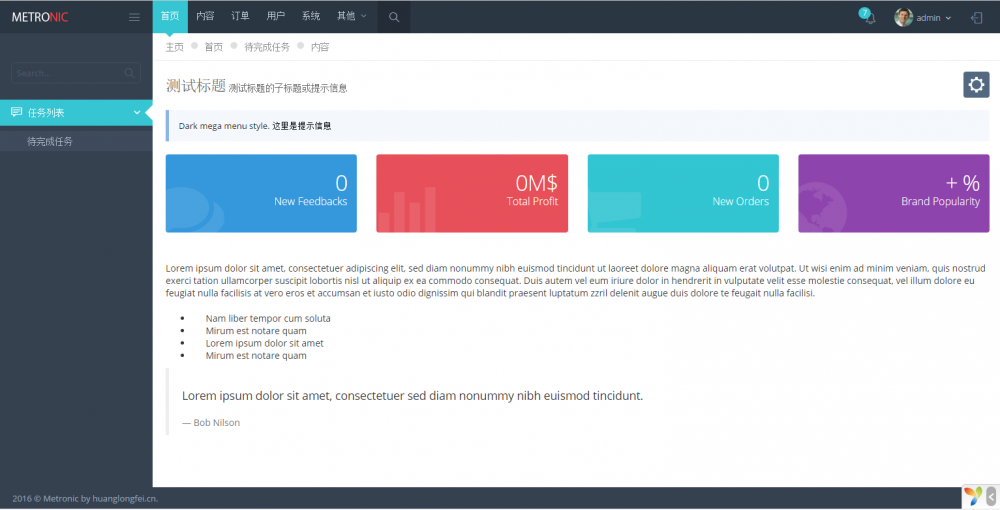Open the New Feedbacks blue tile
The height and width of the screenshot is (510, 1000).
tap(261, 193)
